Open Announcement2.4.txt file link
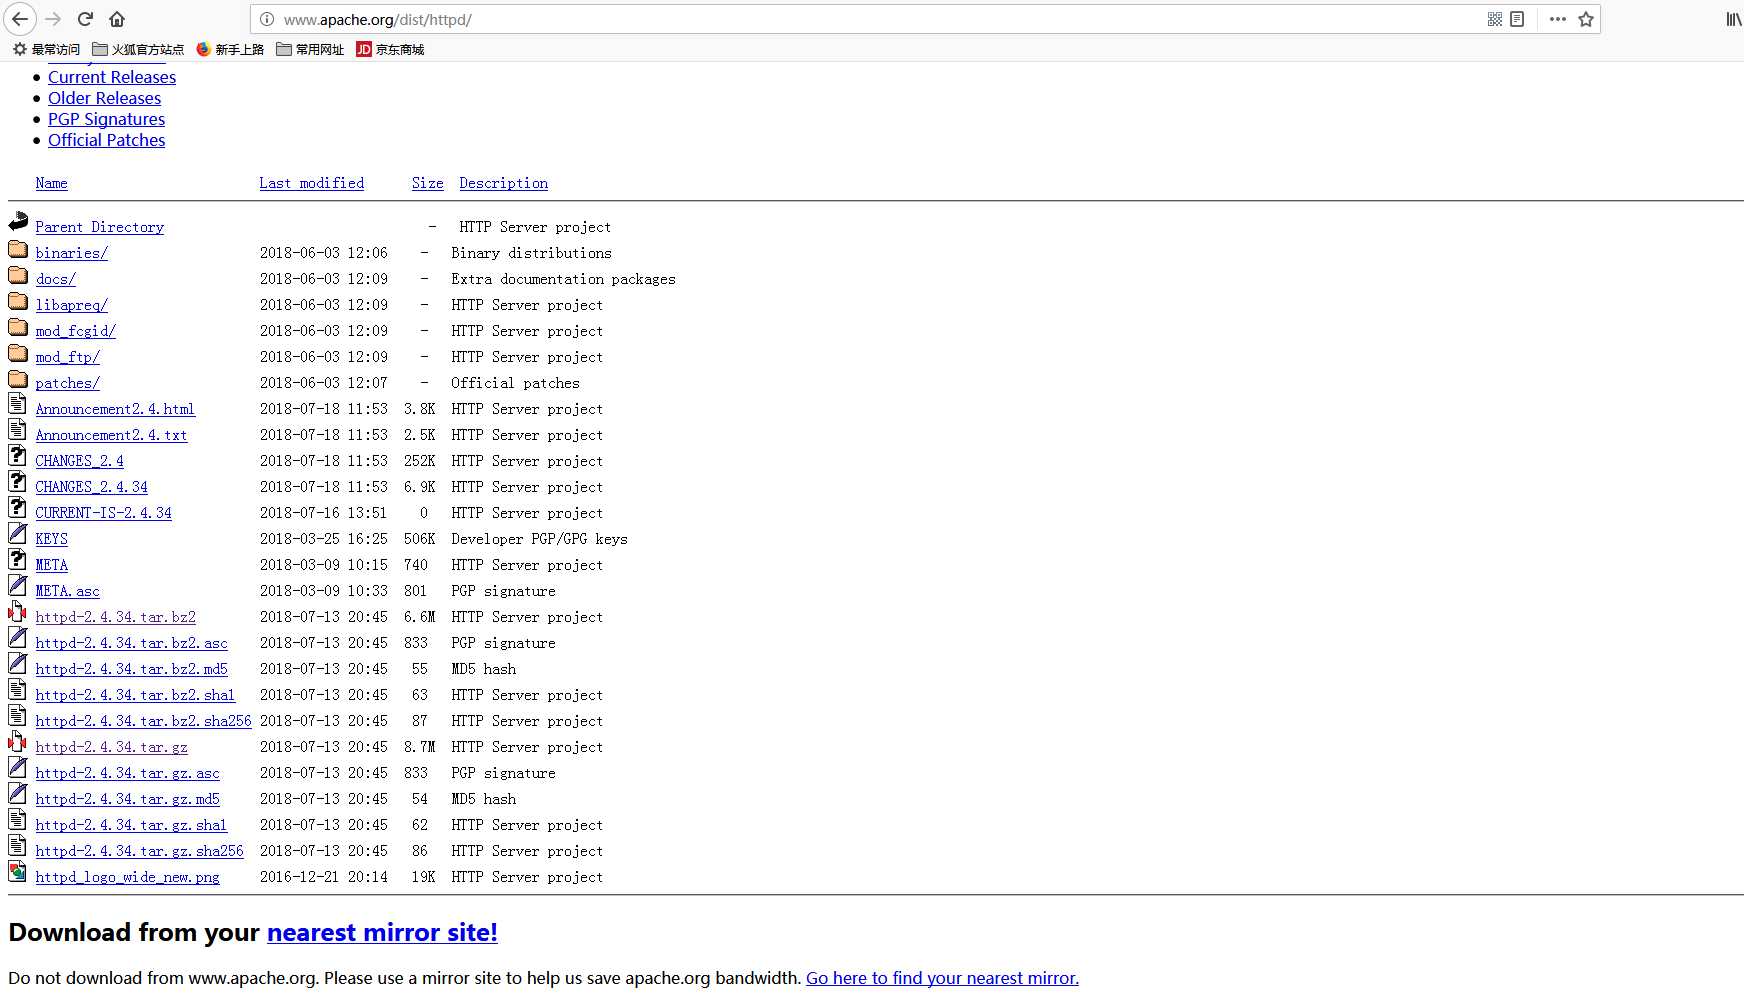The image size is (1744, 1006). click(x=112, y=435)
